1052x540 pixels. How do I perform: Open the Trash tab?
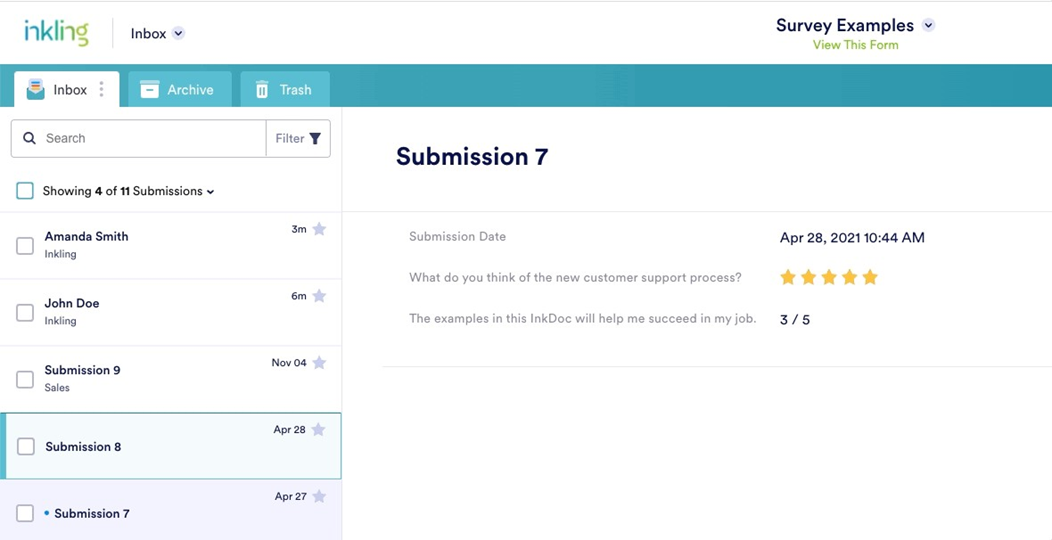284,90
